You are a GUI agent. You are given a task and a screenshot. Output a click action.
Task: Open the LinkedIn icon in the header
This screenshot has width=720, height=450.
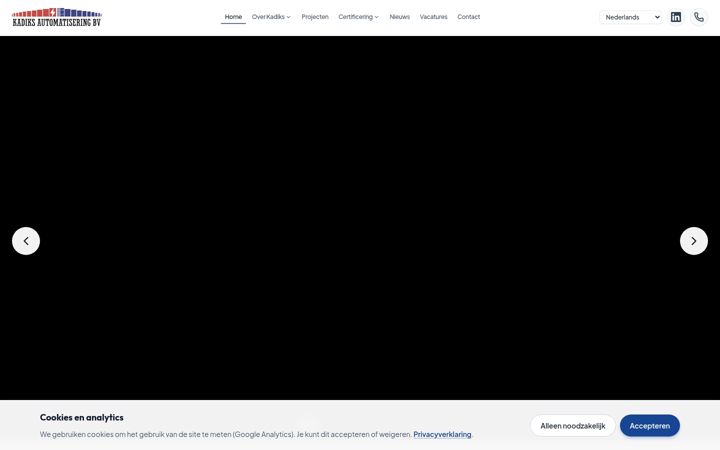pos(675,17)
